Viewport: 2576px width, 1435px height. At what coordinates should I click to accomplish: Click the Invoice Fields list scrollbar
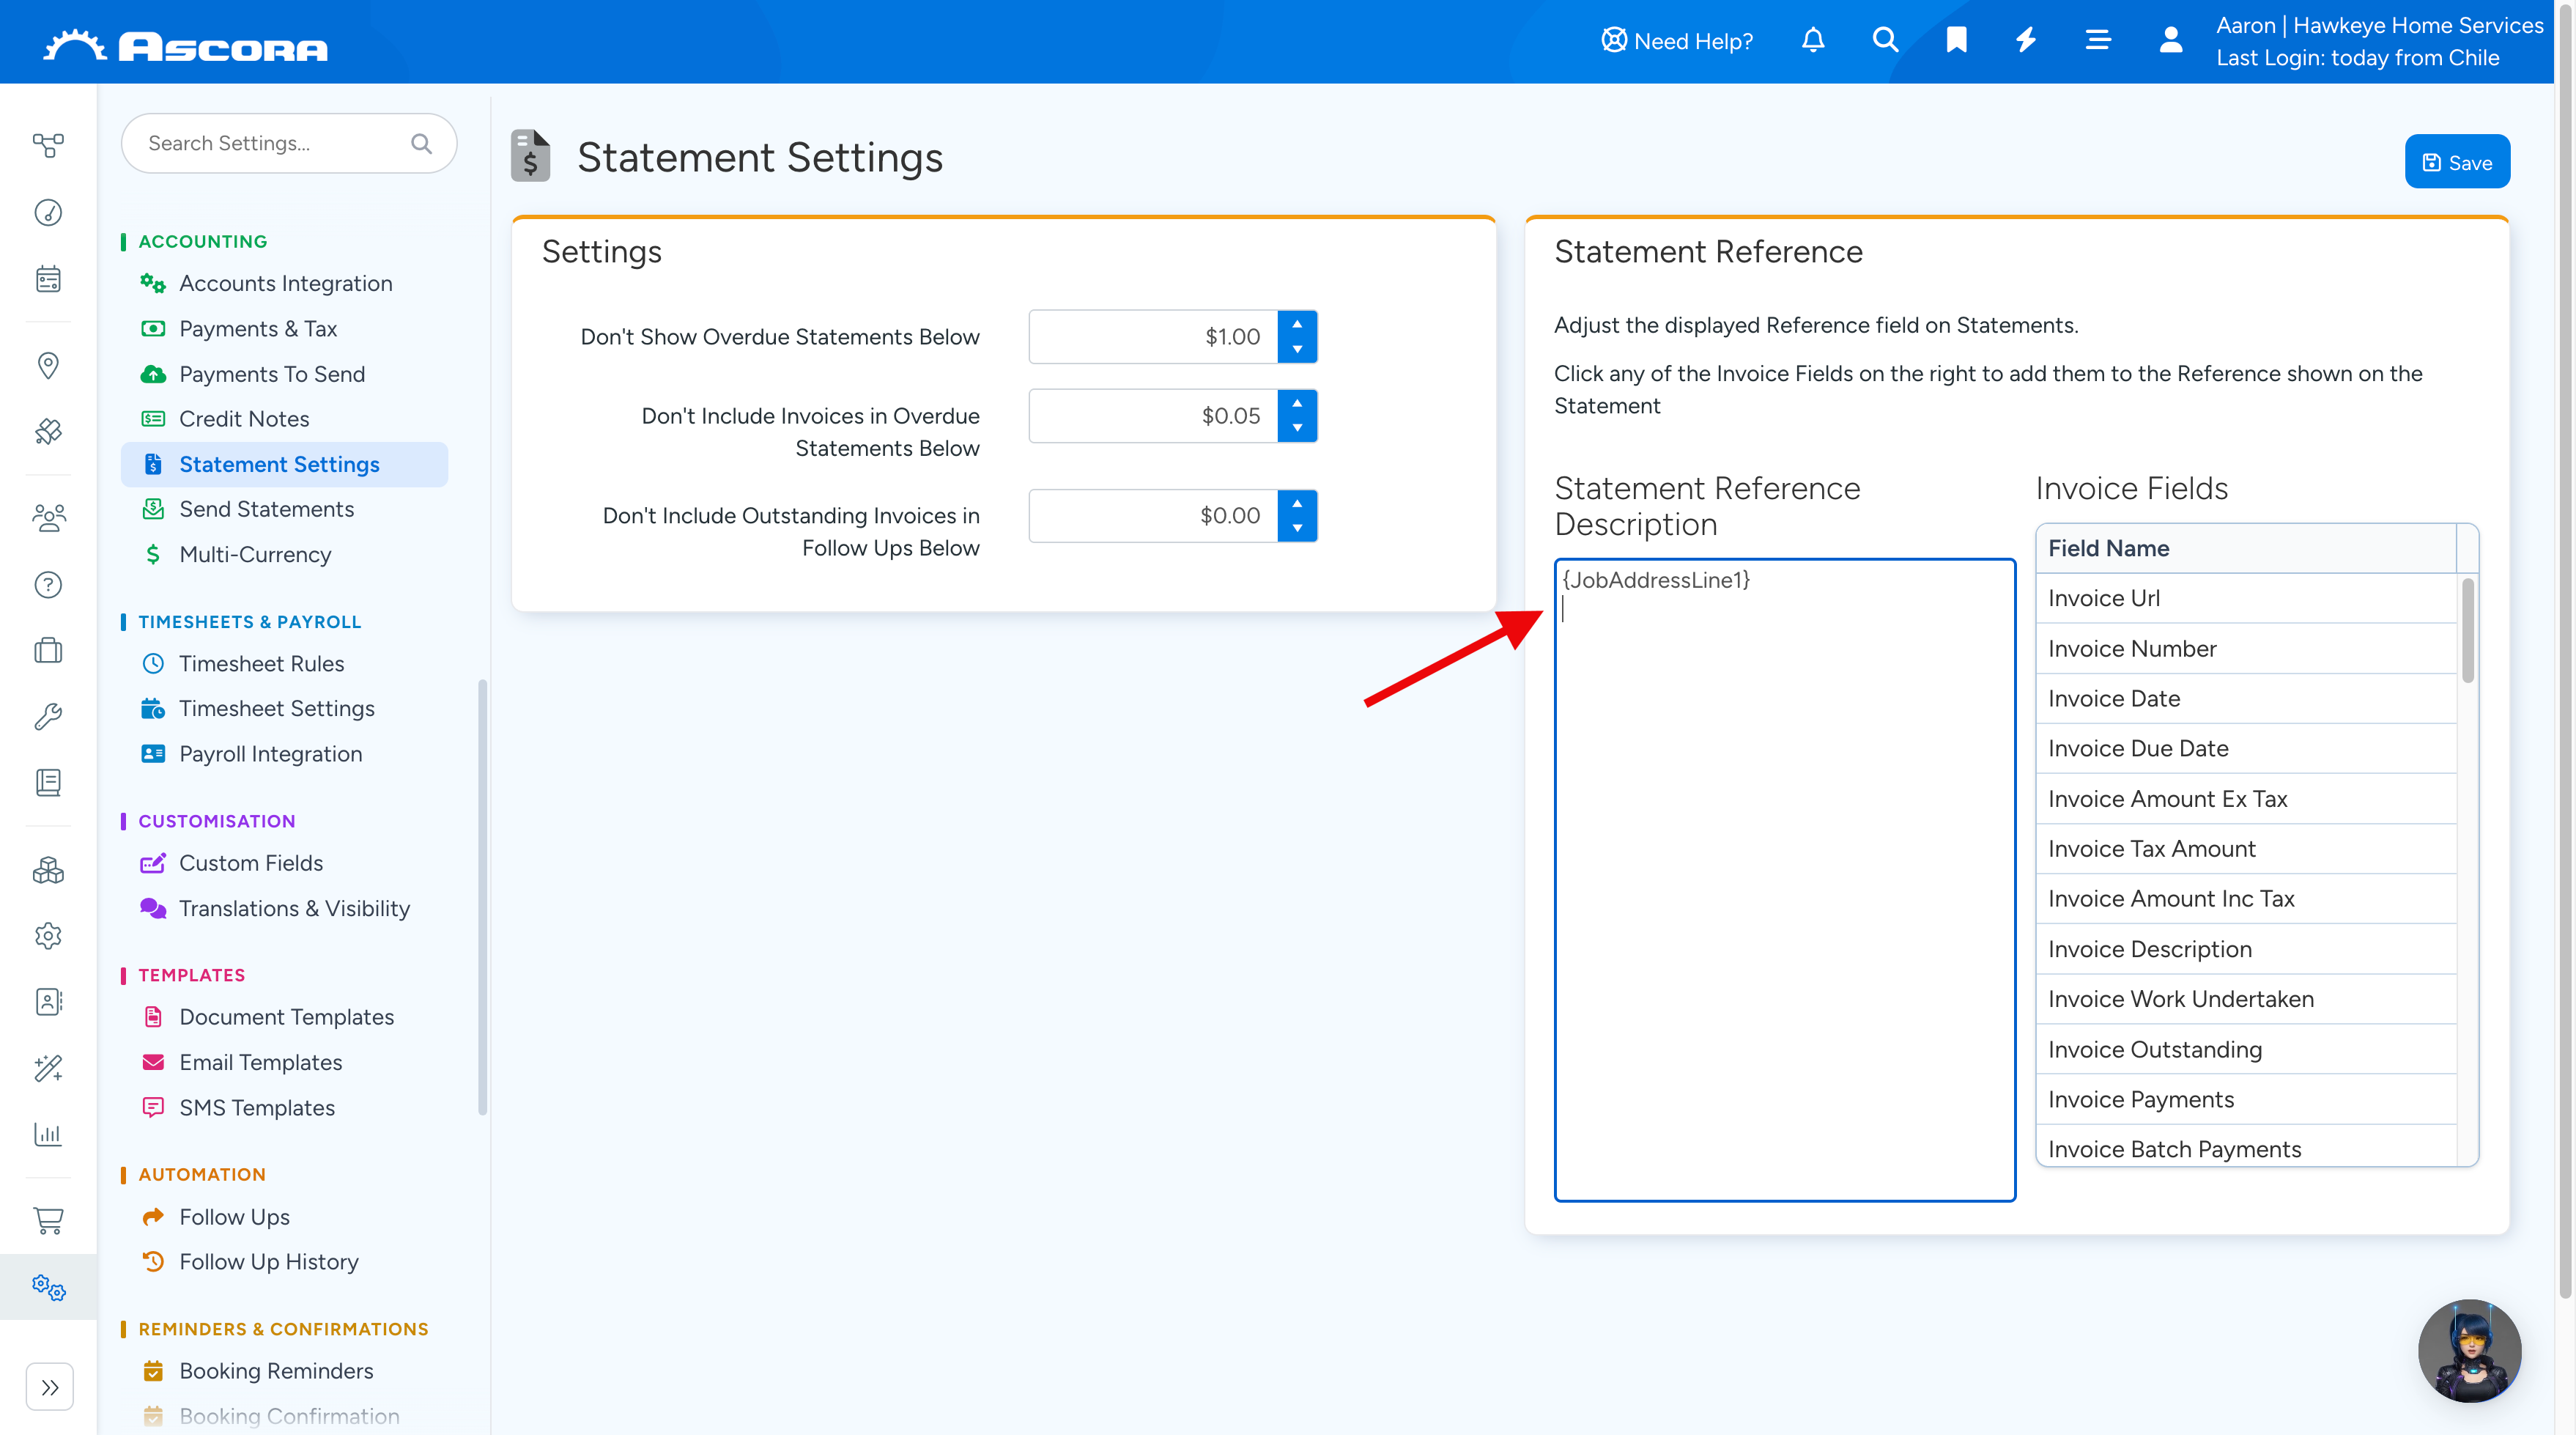point(2468,630)
